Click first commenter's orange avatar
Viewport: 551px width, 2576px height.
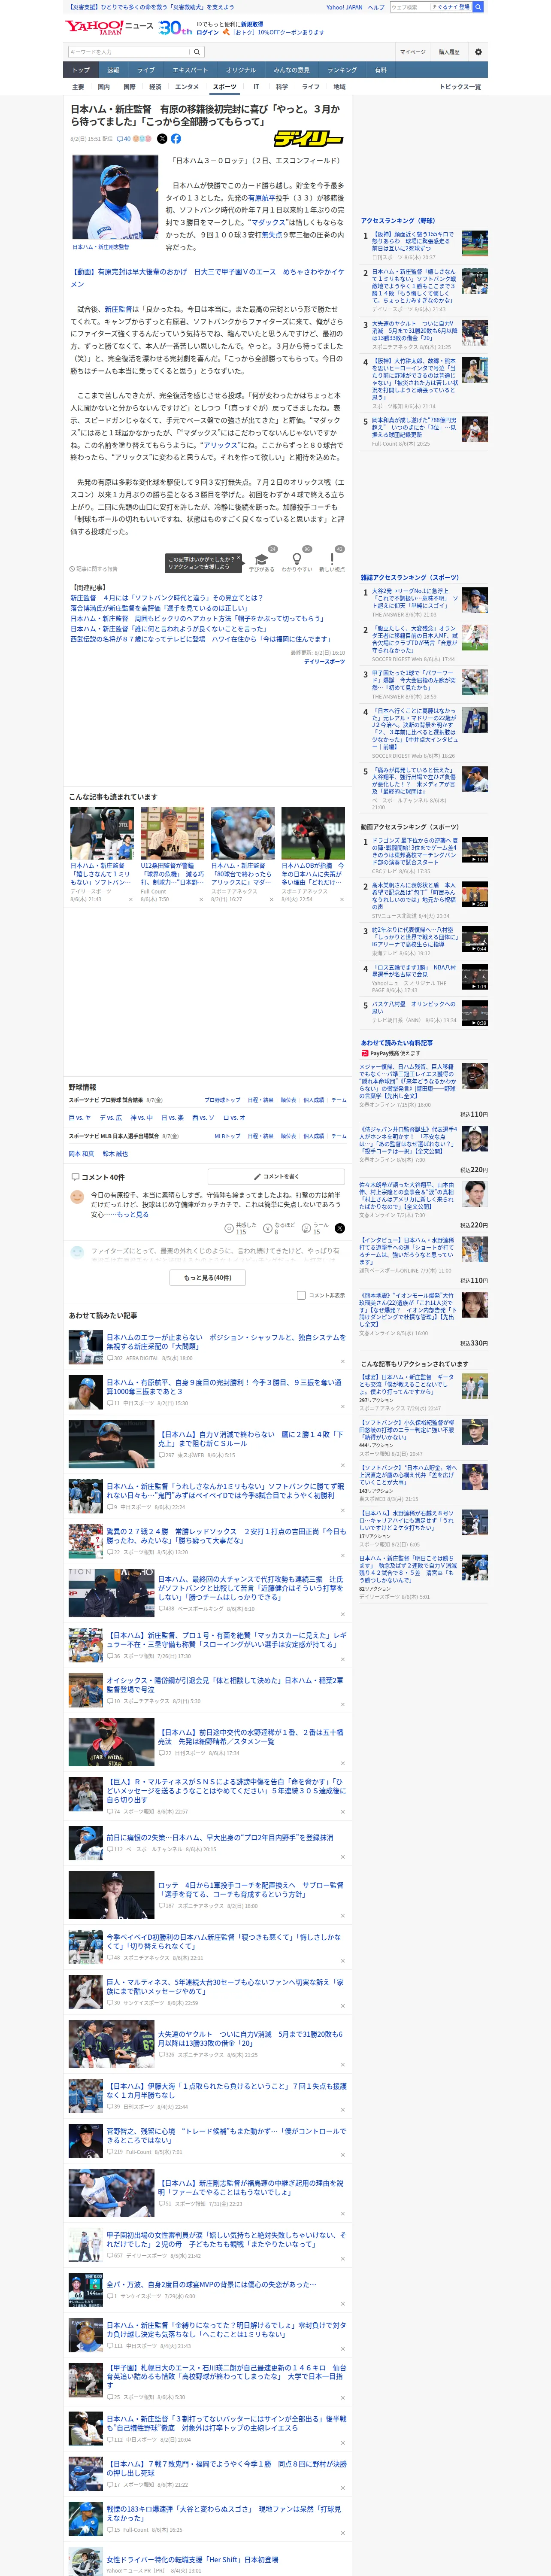(77, 1197)
